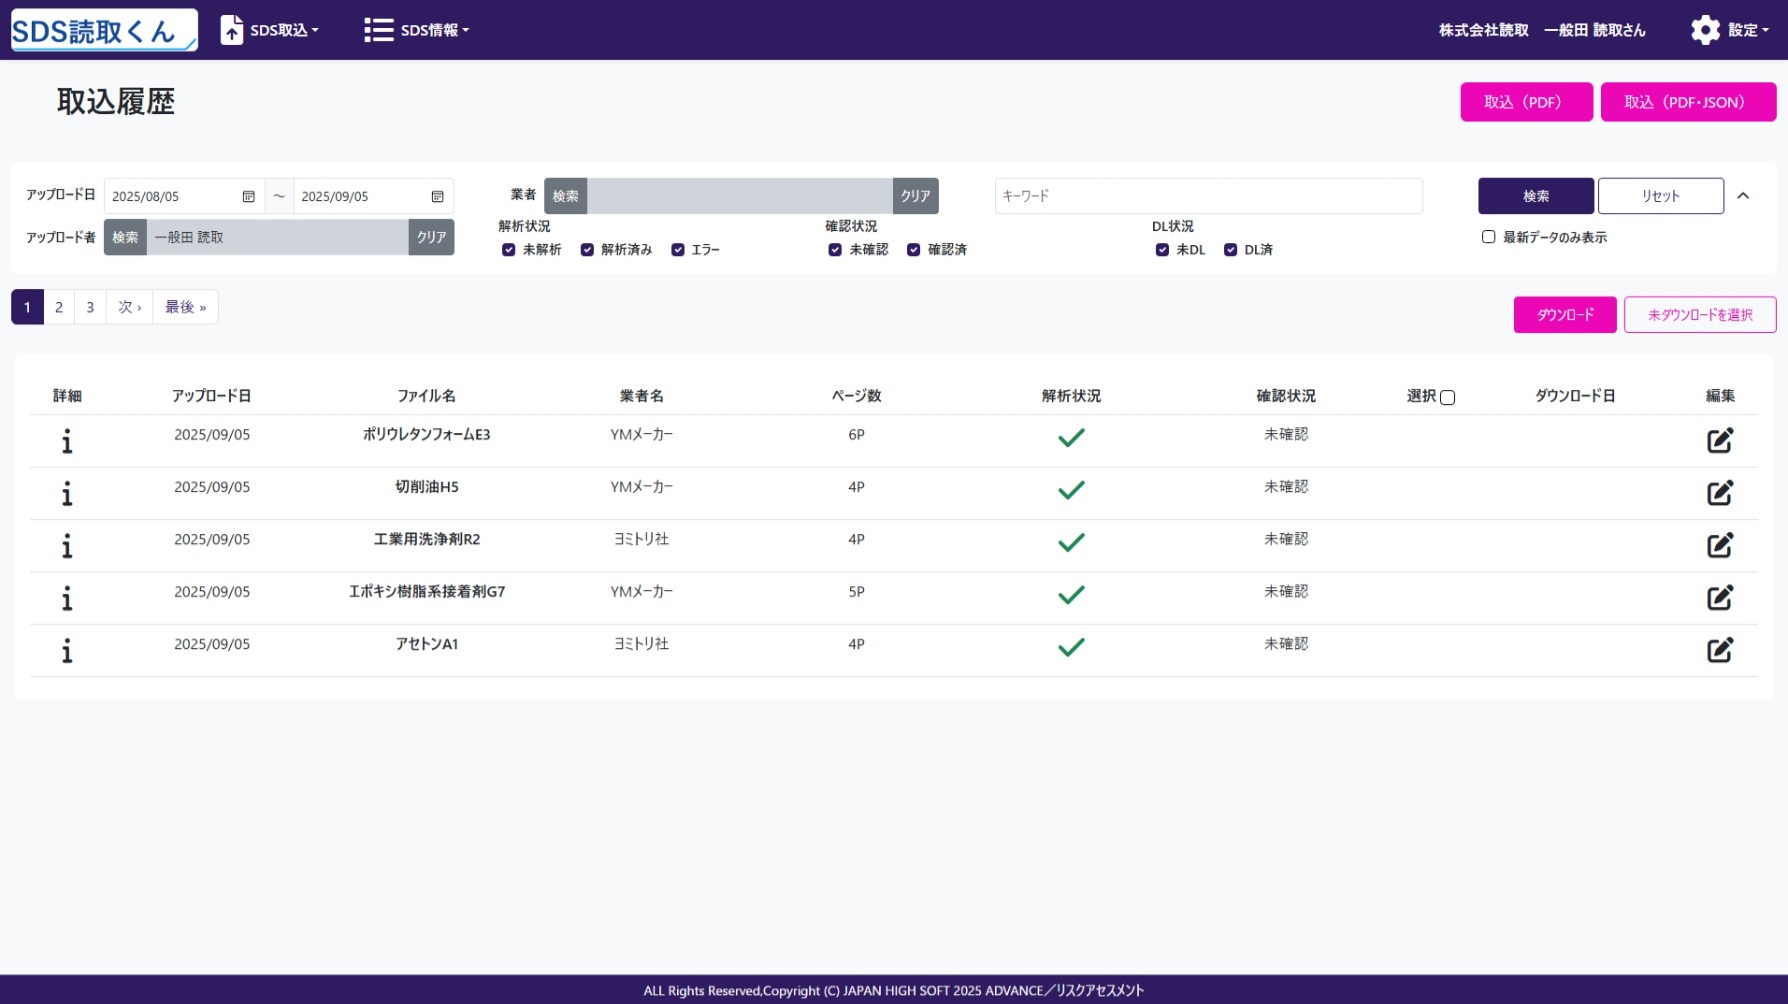Expand the SDS取込 dropdown menu
This screenshot has width=1788, height=1004.
[270, 30]
